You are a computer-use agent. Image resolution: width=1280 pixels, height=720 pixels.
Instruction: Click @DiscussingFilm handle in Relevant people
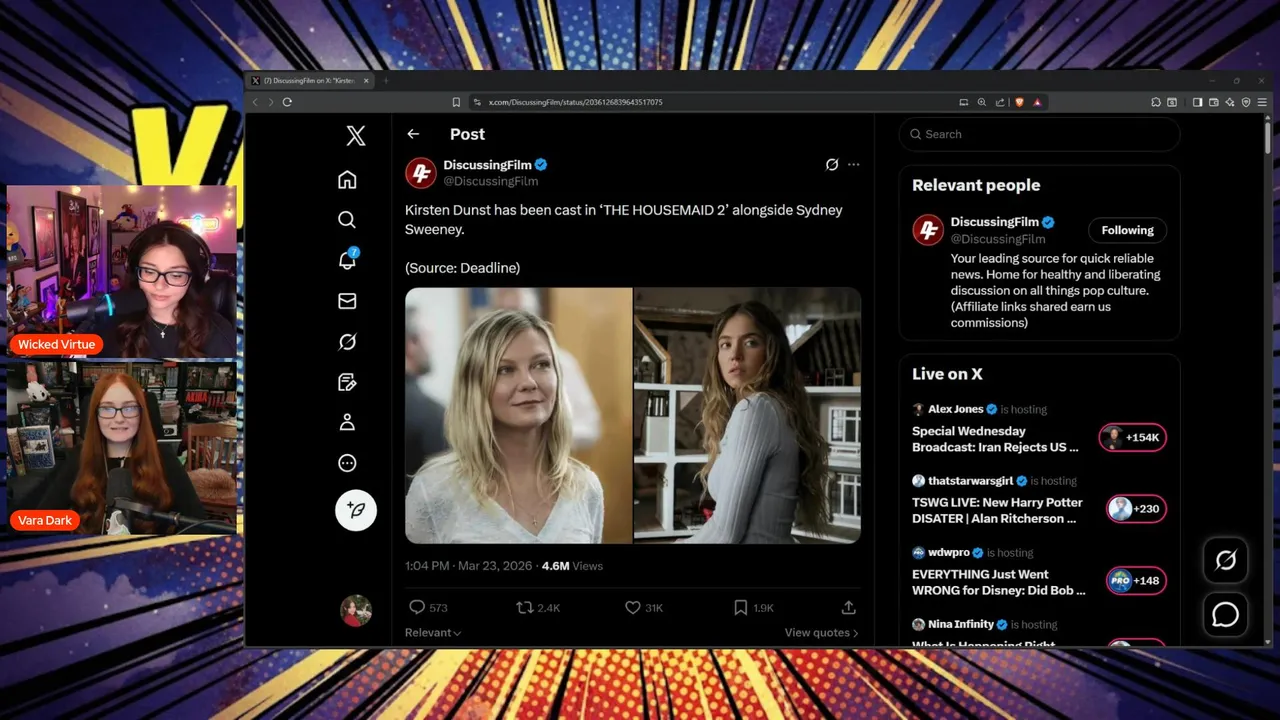tap(998, 239)
